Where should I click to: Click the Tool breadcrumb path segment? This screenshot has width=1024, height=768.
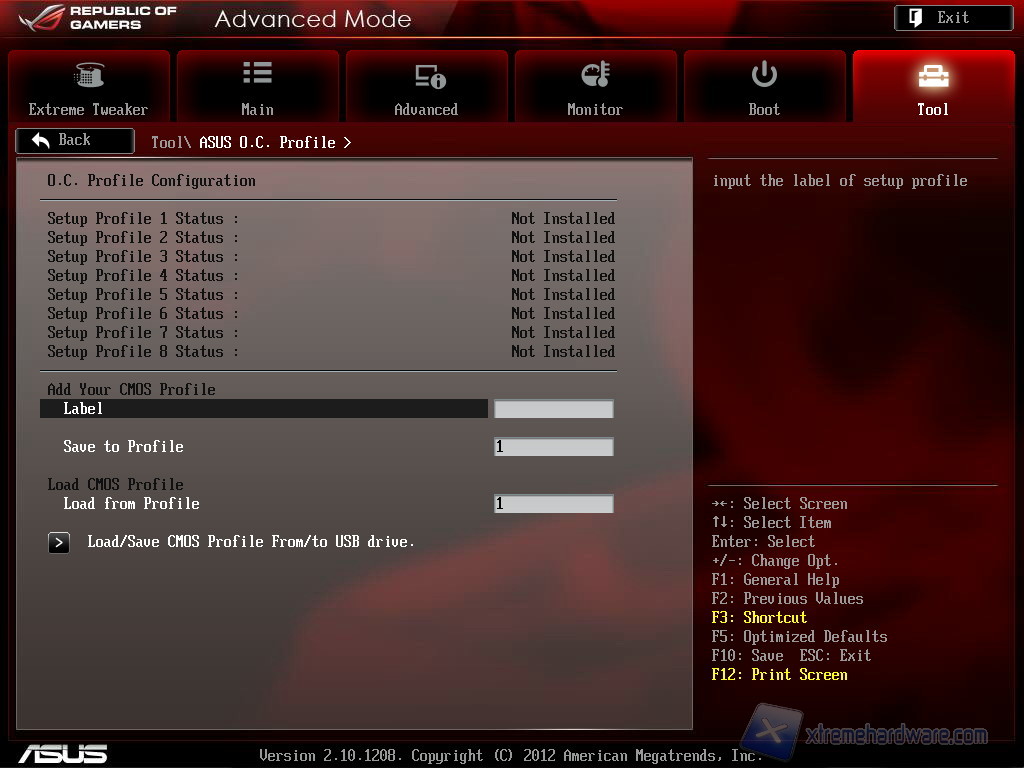(x=166, y=143)
